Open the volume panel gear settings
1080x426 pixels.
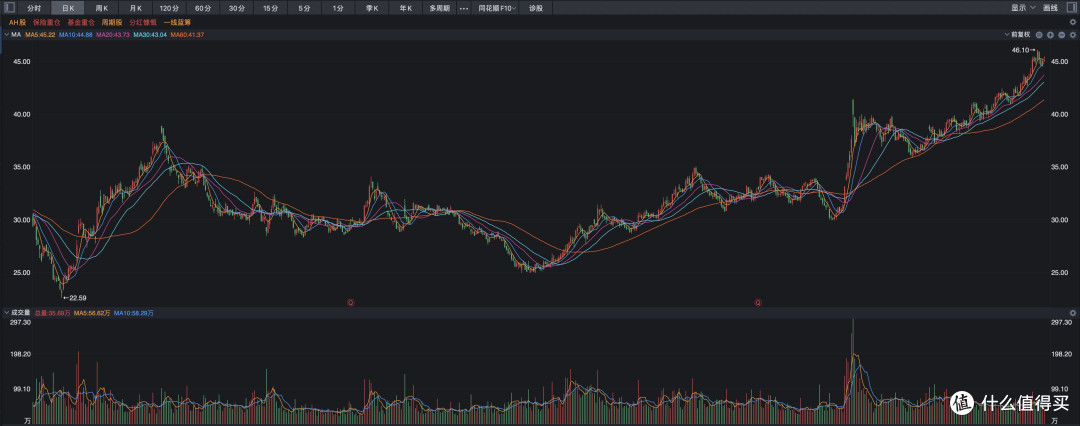pos(1072,312)
